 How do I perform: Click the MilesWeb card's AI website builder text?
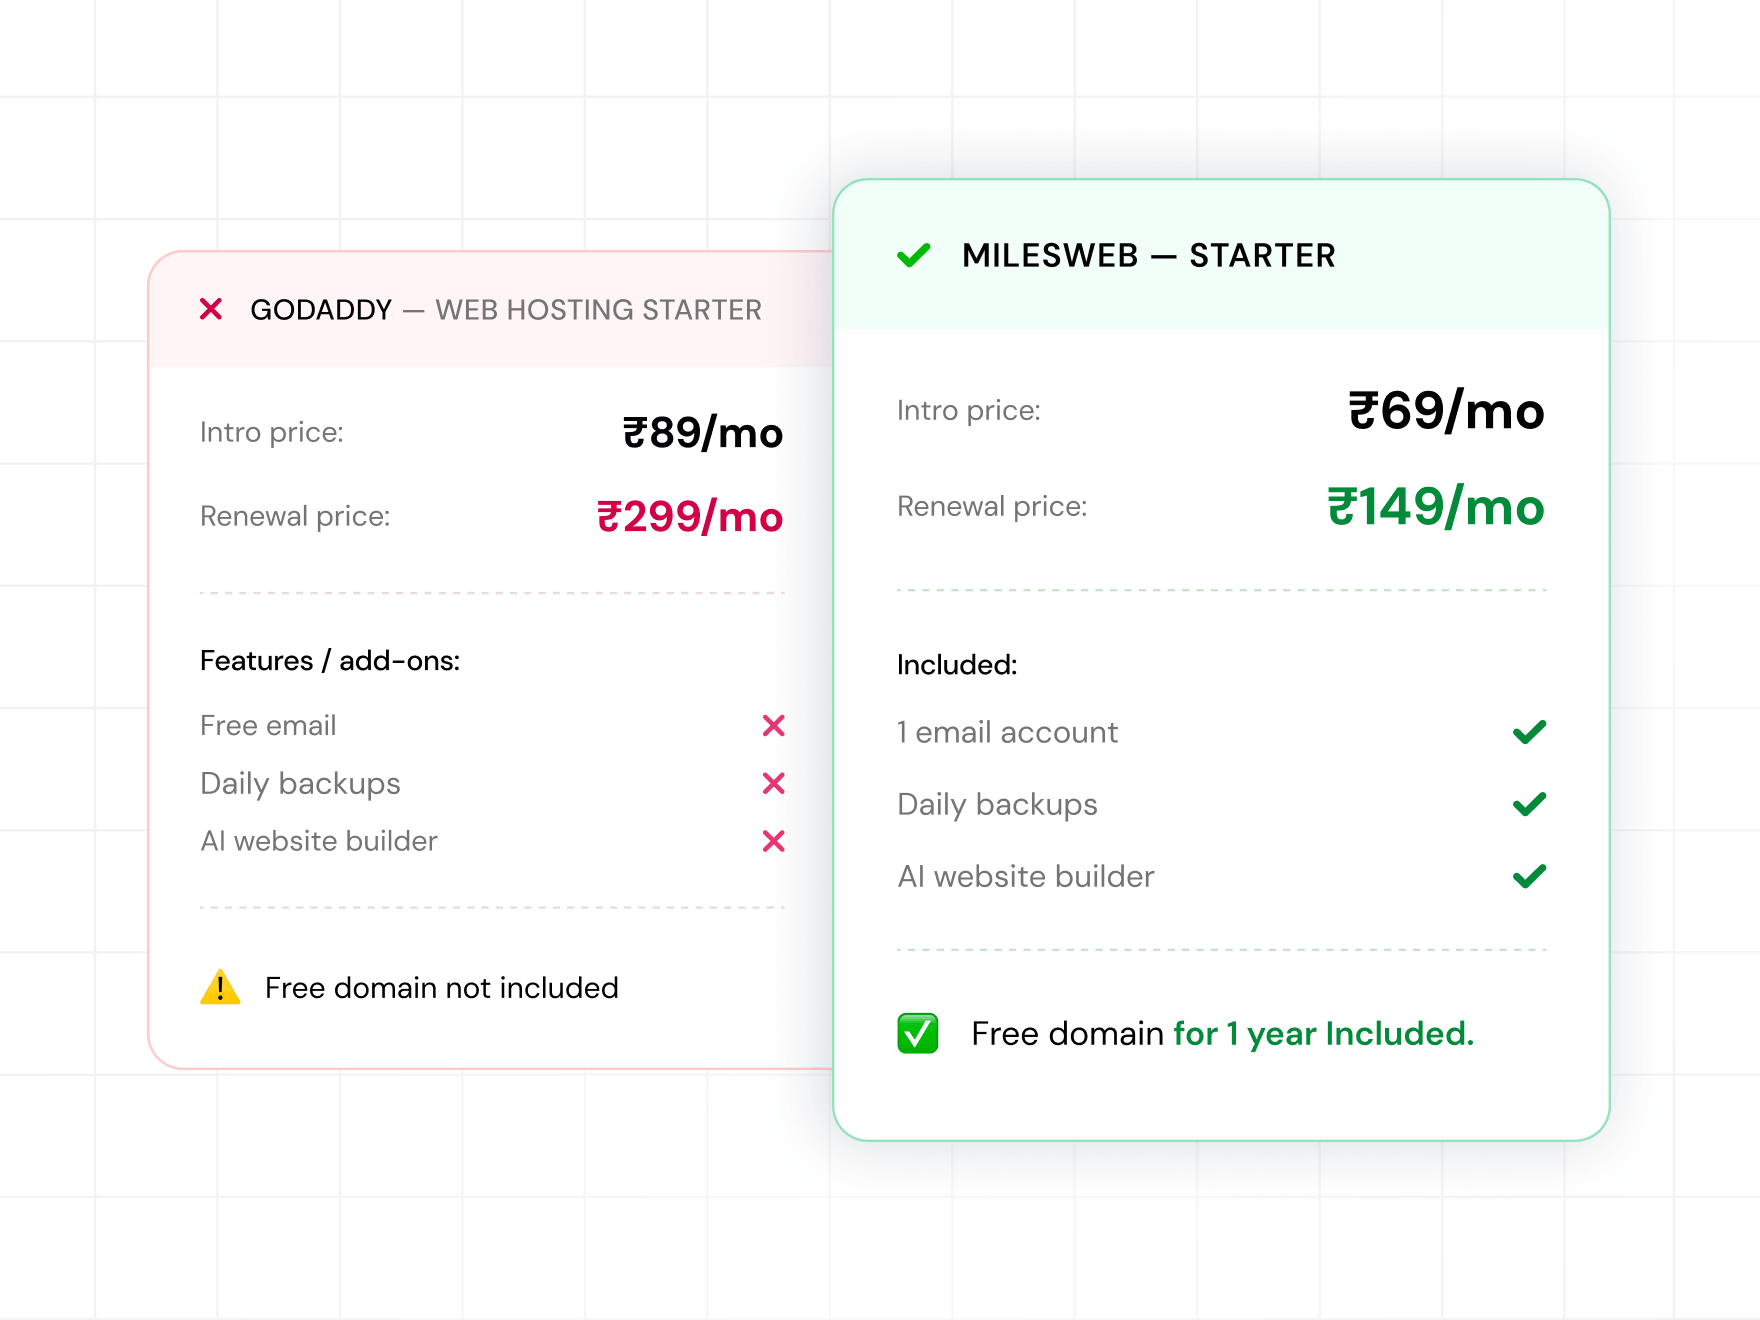coord(1026,876)
